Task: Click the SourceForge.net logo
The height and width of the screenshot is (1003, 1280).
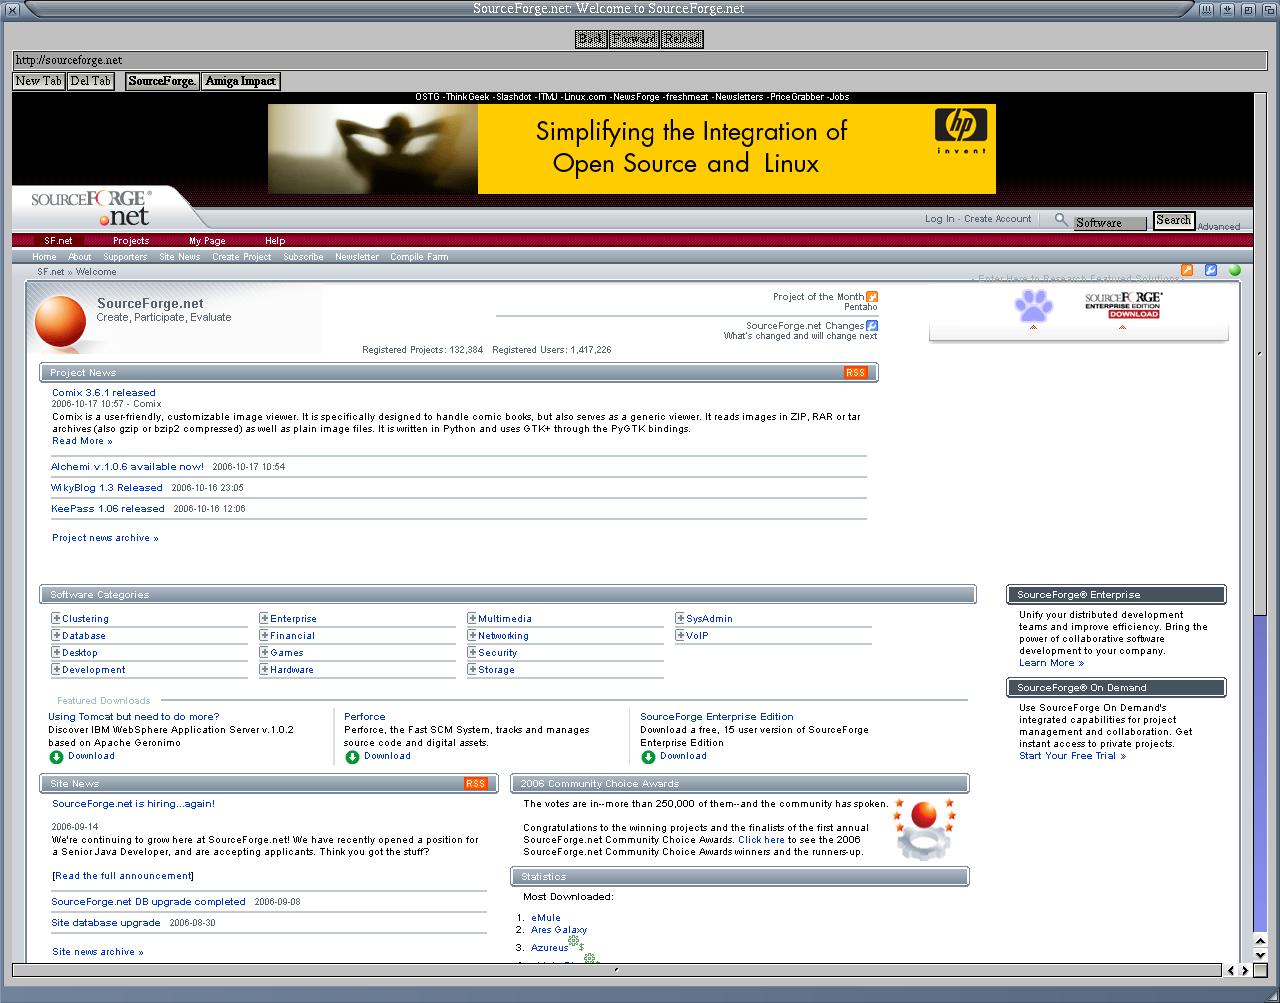Action: click(91, 207)
